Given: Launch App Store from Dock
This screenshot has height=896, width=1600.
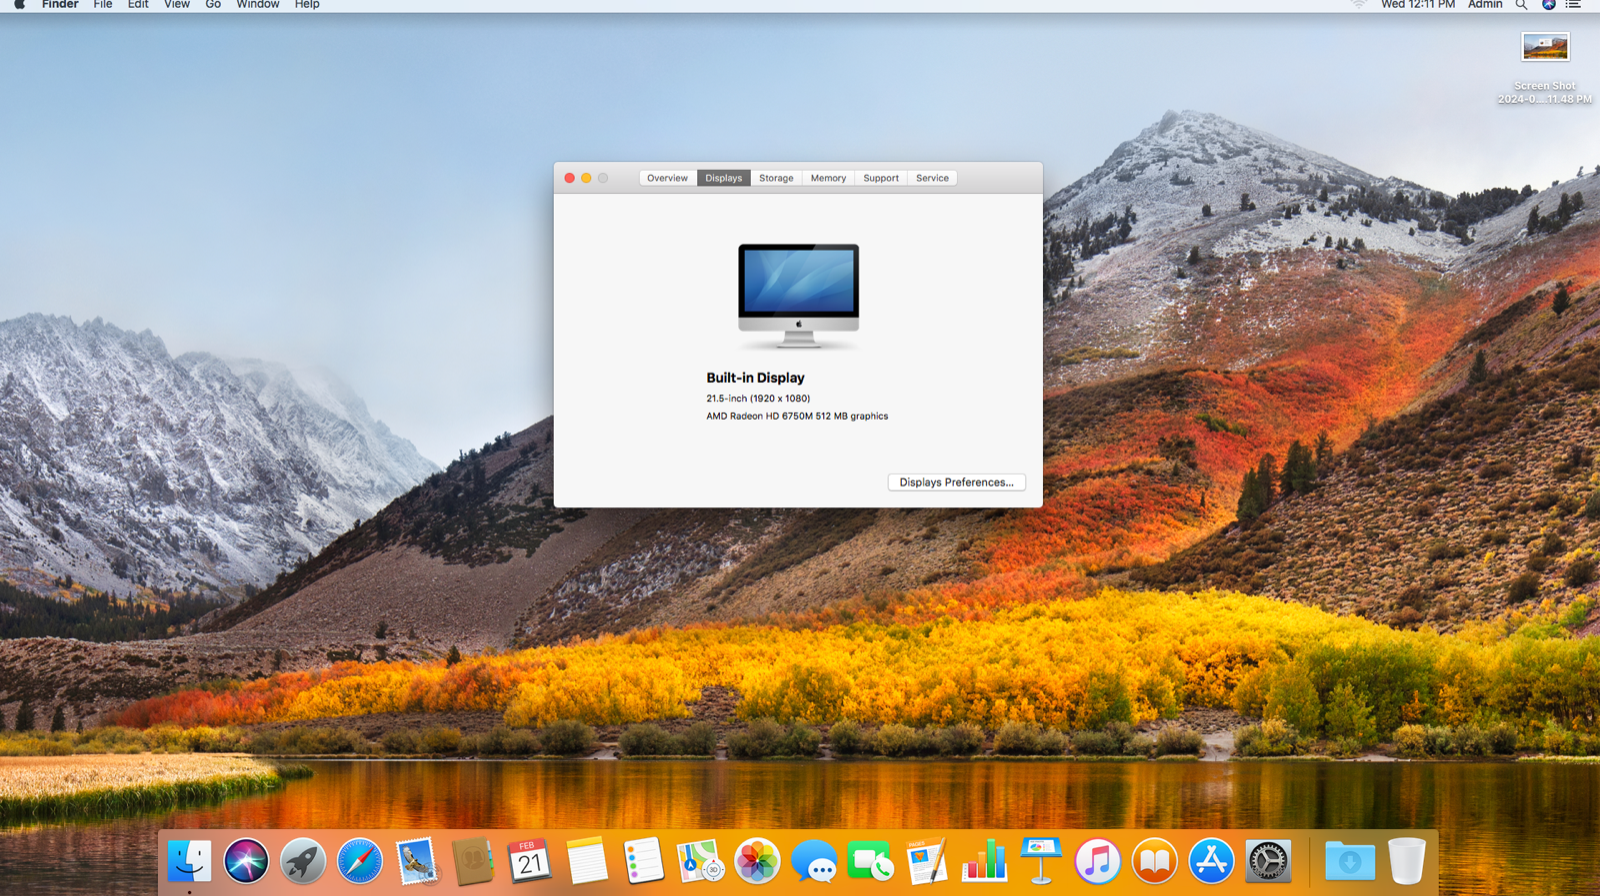Looking at the screenshot, I should (x=1211, y=861).
